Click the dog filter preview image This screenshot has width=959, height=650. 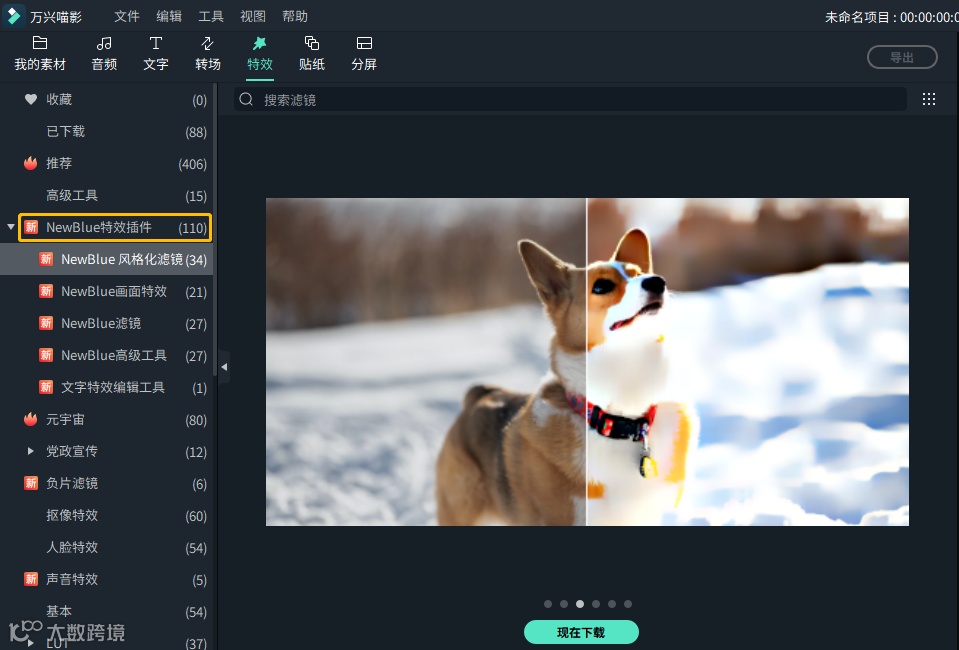coord(587,361)
